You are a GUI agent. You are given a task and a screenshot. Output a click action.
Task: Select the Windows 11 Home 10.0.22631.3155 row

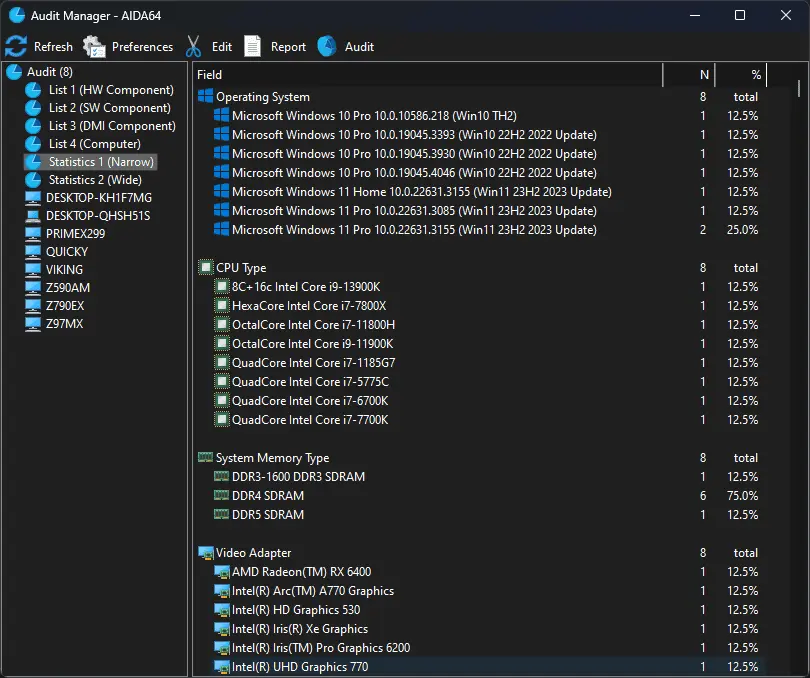tap(478, 192)
